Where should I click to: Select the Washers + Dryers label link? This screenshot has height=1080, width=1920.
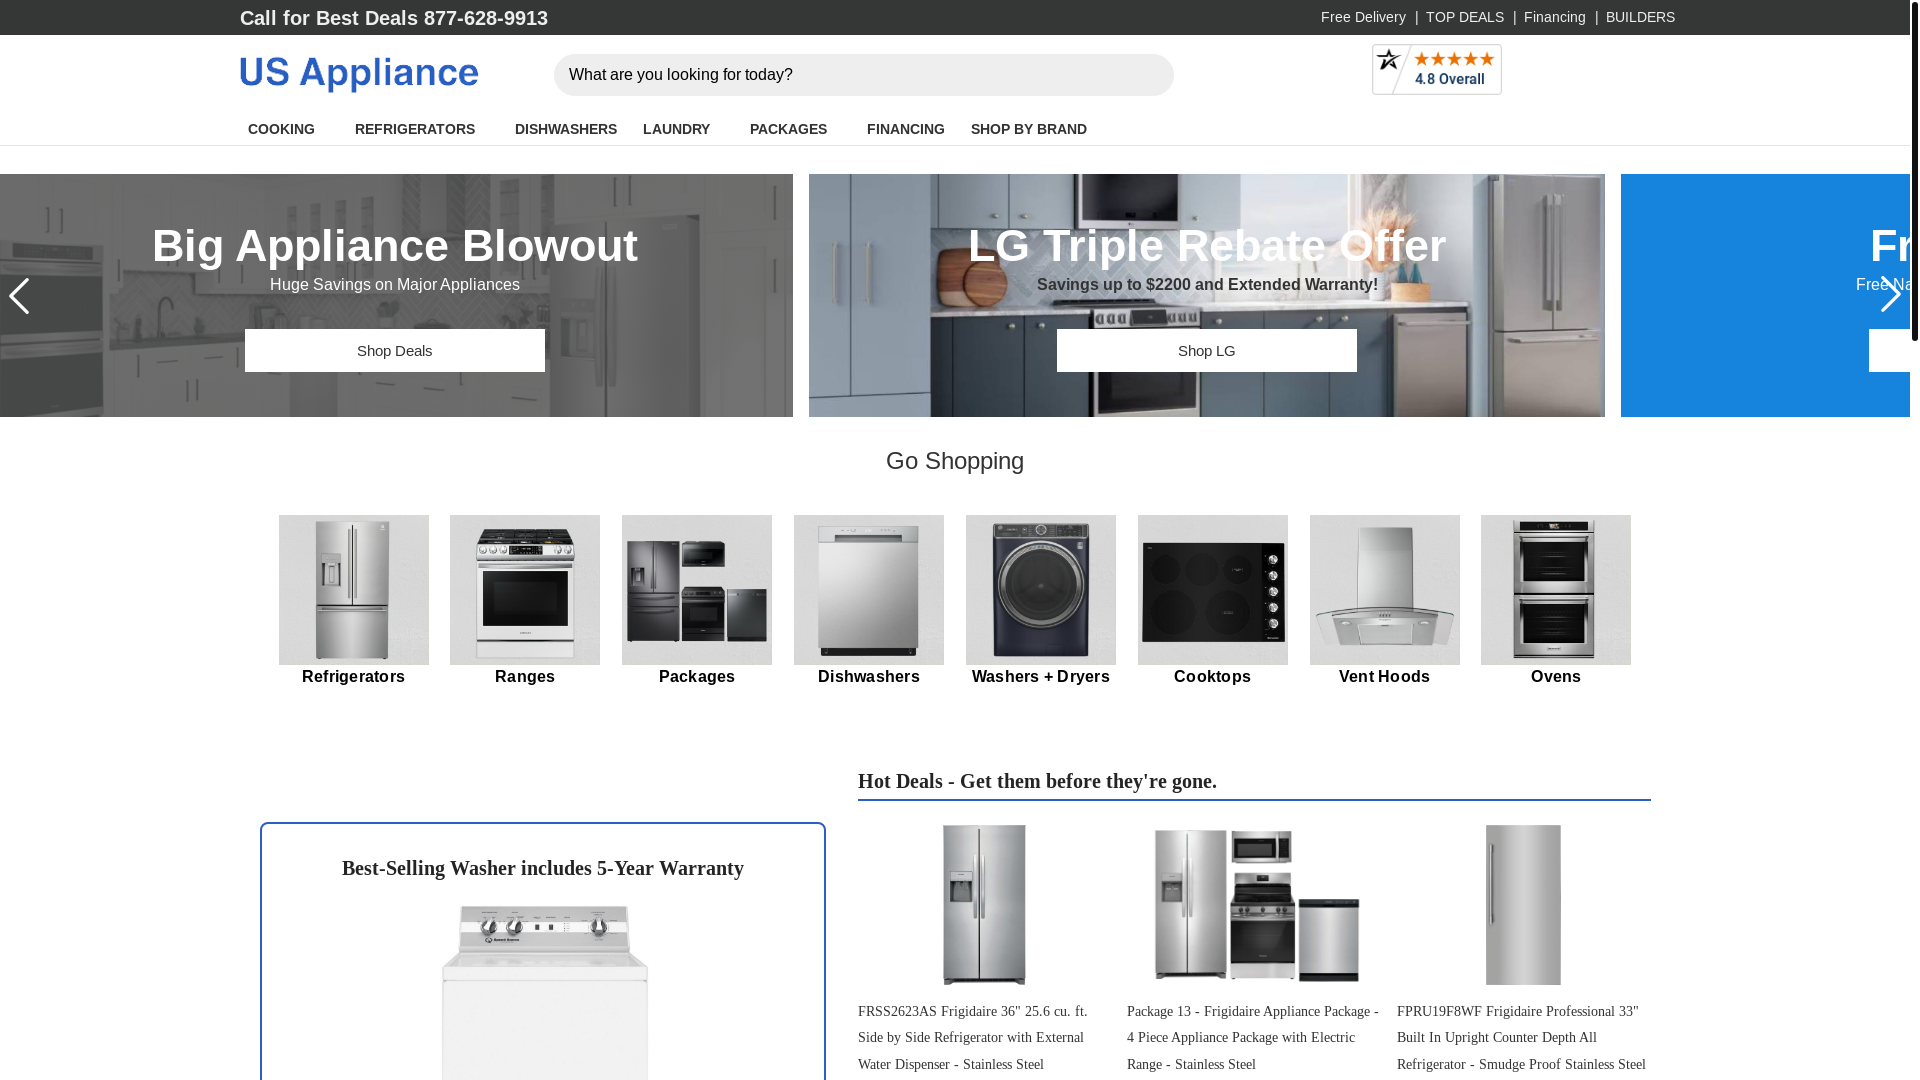pos(1041,677)
